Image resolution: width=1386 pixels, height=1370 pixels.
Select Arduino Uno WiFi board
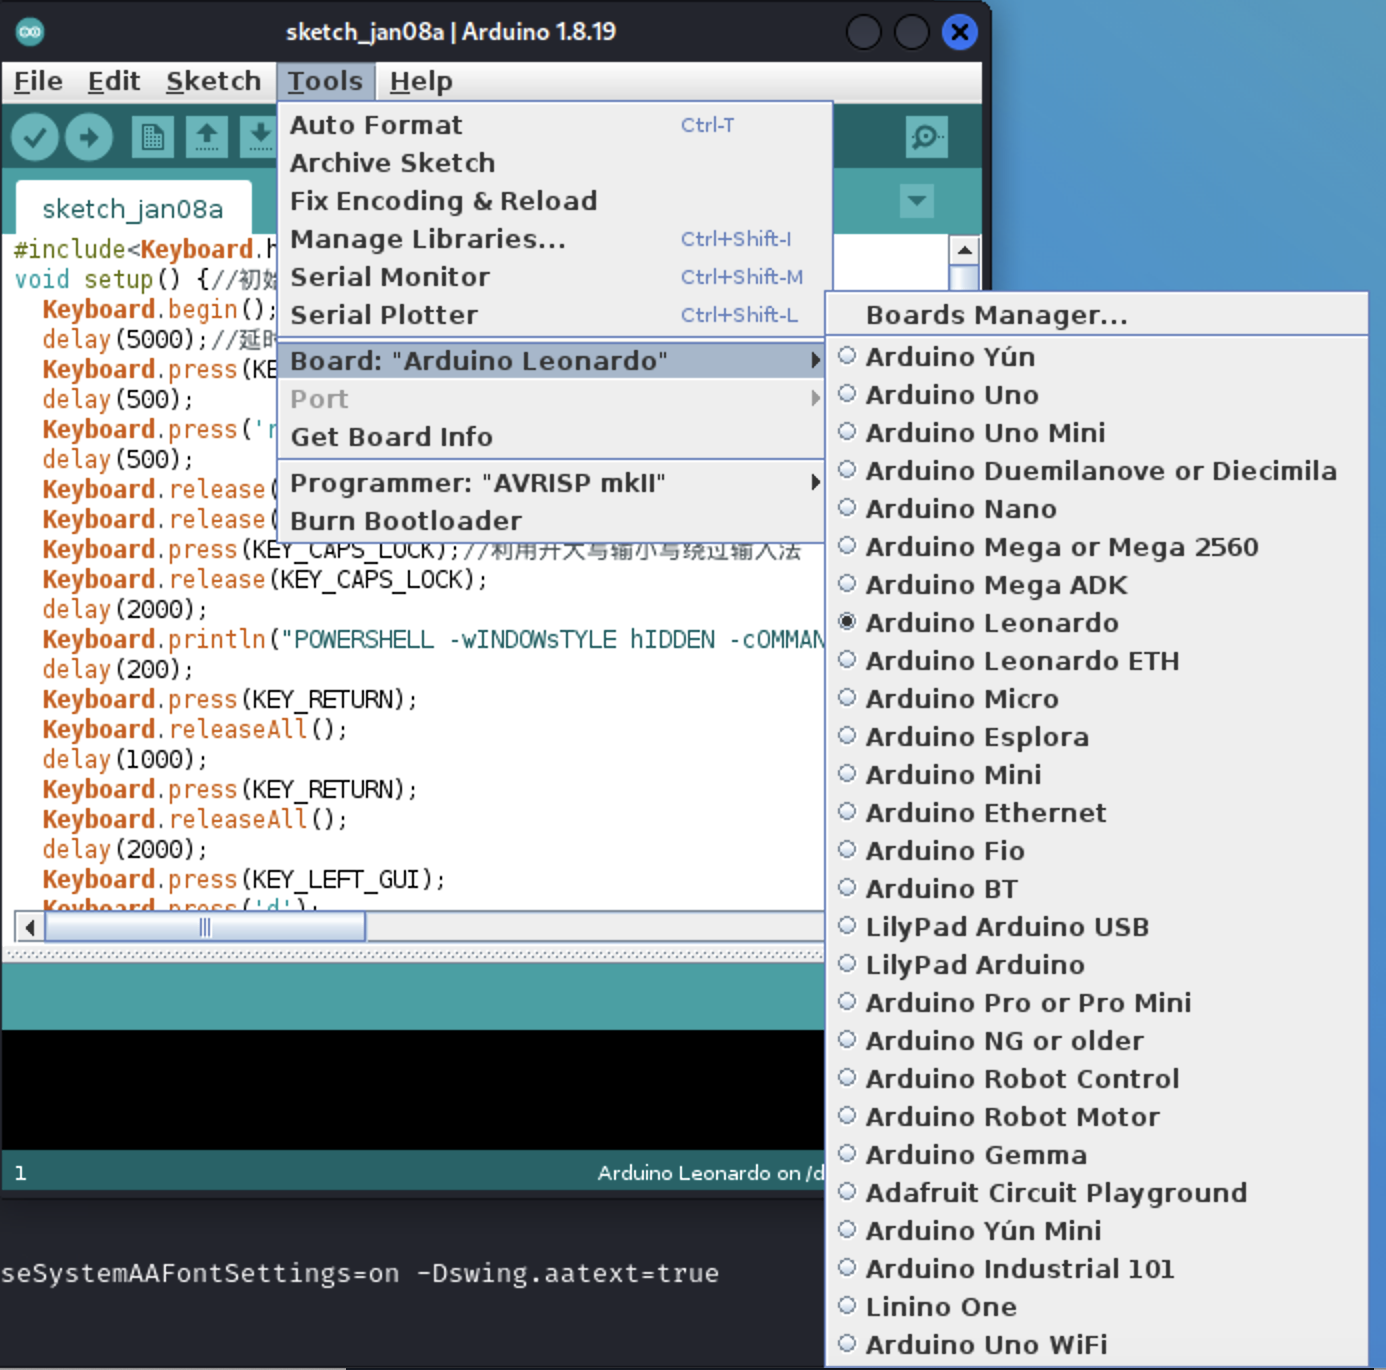click(x=1097, y=1345)
